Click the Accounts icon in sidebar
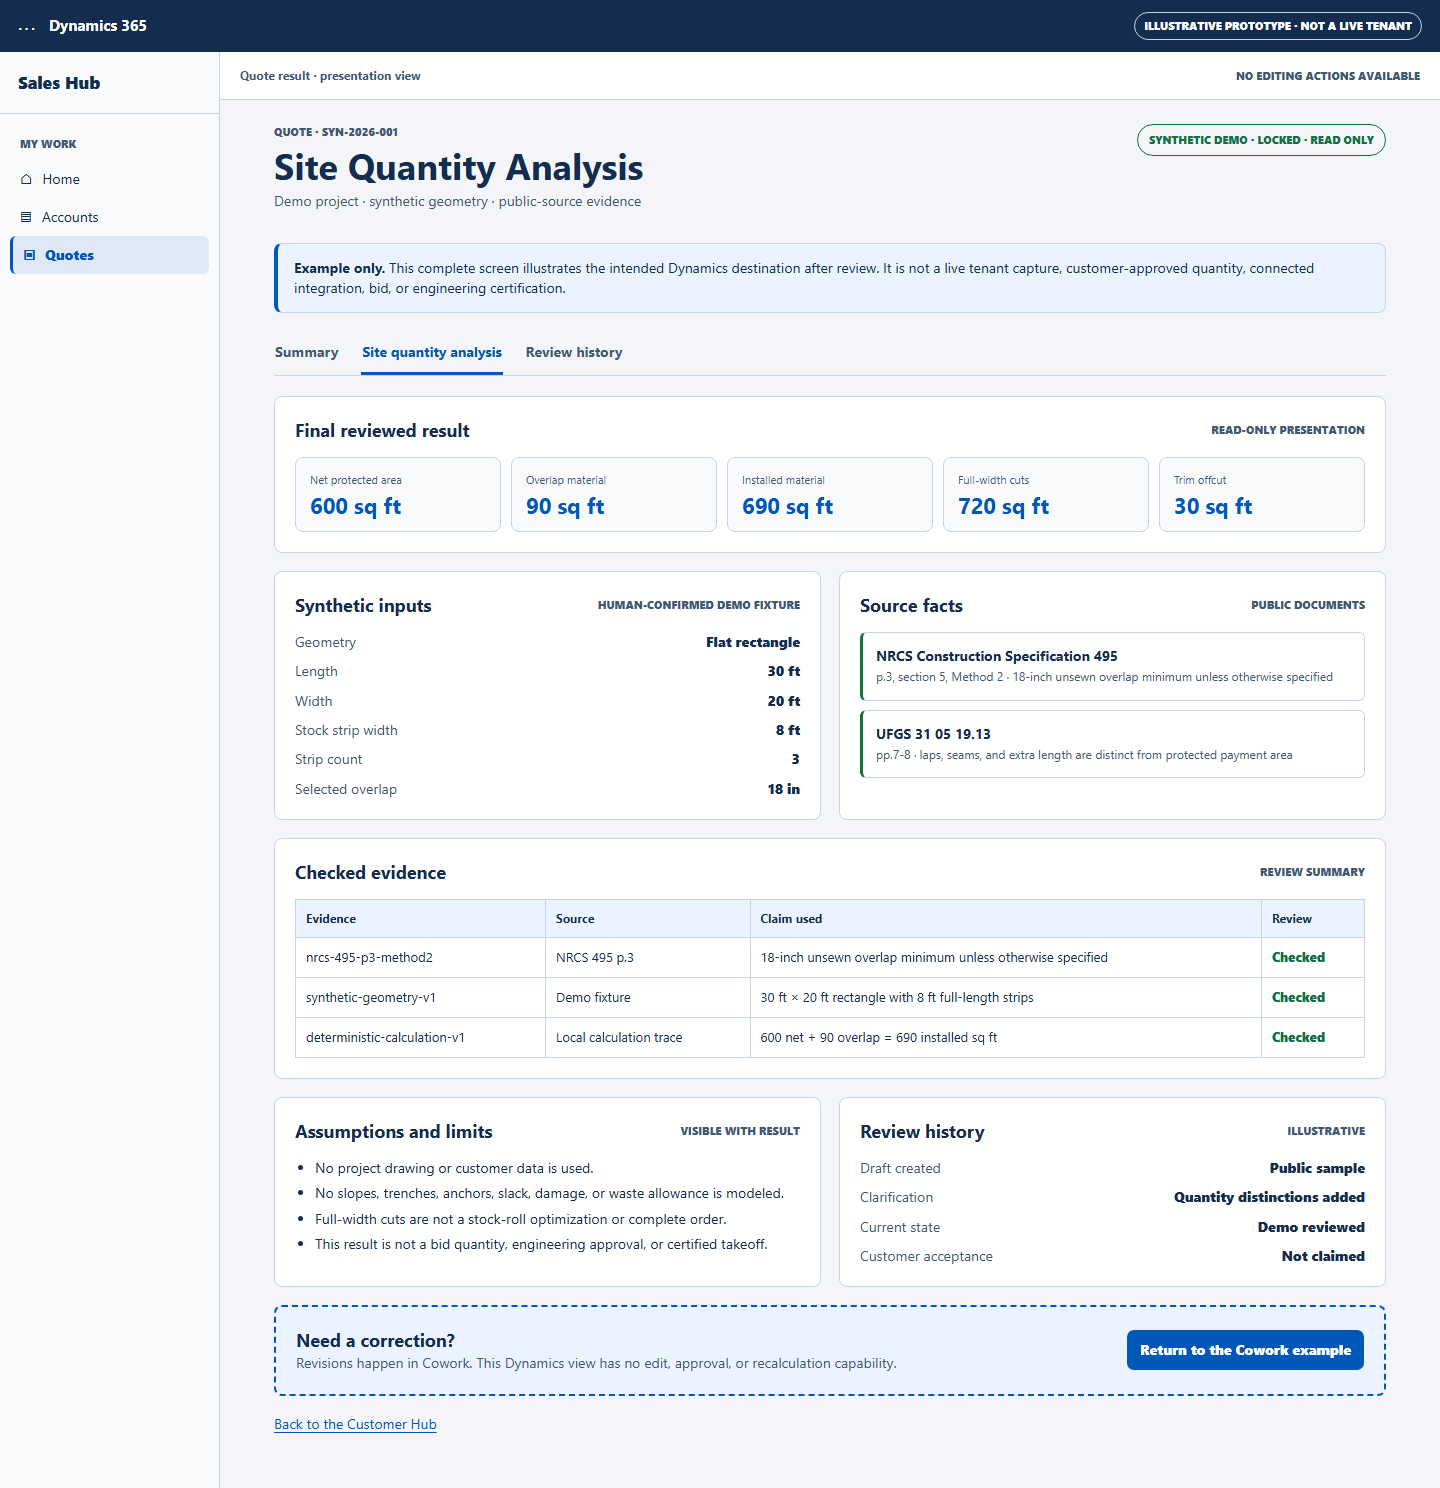The image size is (1440, 1488). click(x=26, y=217)
